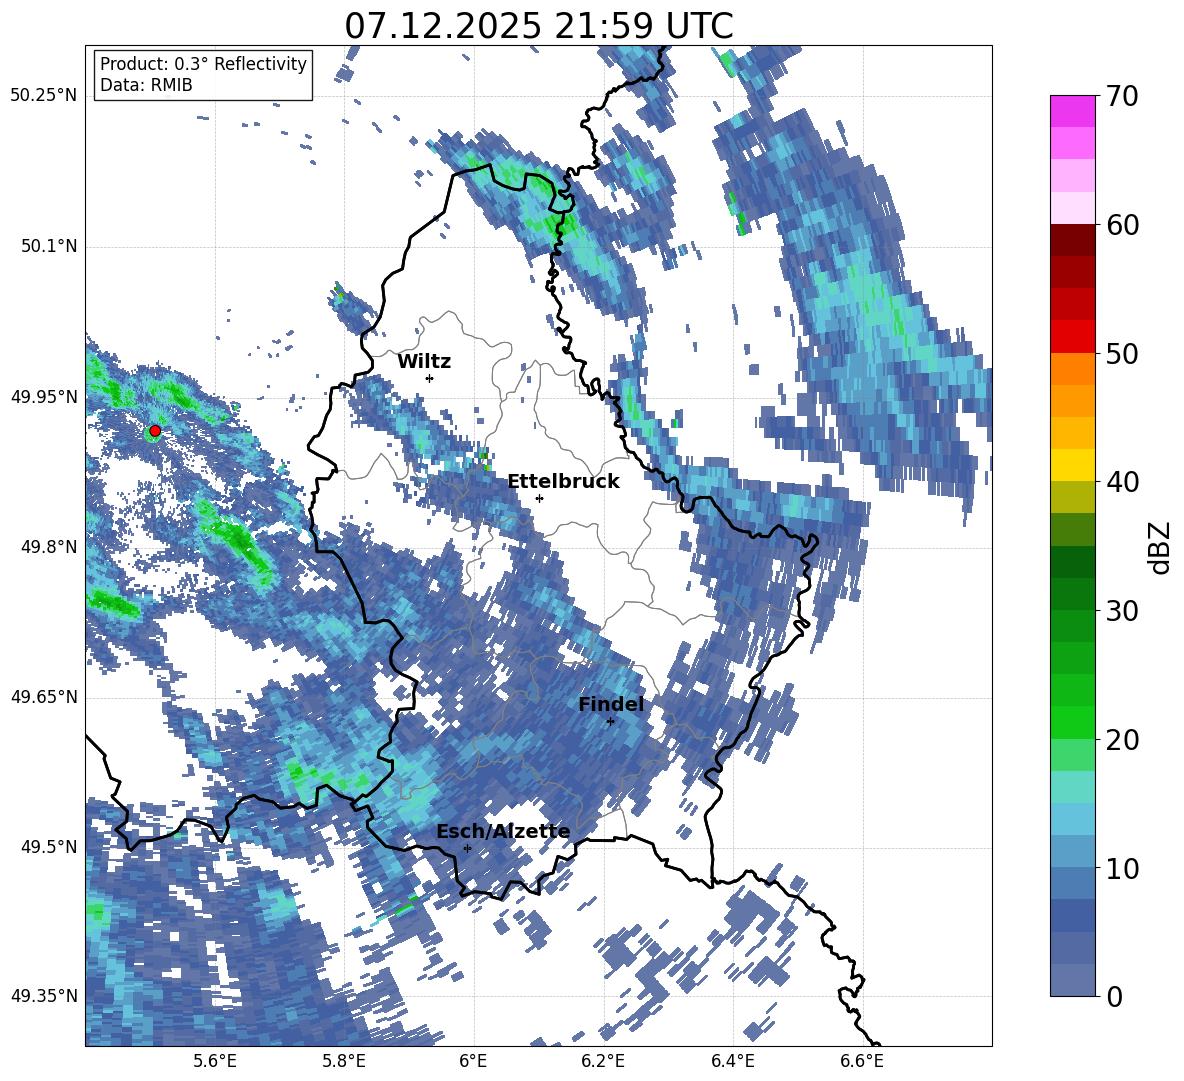1184x1081 pixels.
Task: Click the 49.5°N latitude label
Action: (49, 847)
